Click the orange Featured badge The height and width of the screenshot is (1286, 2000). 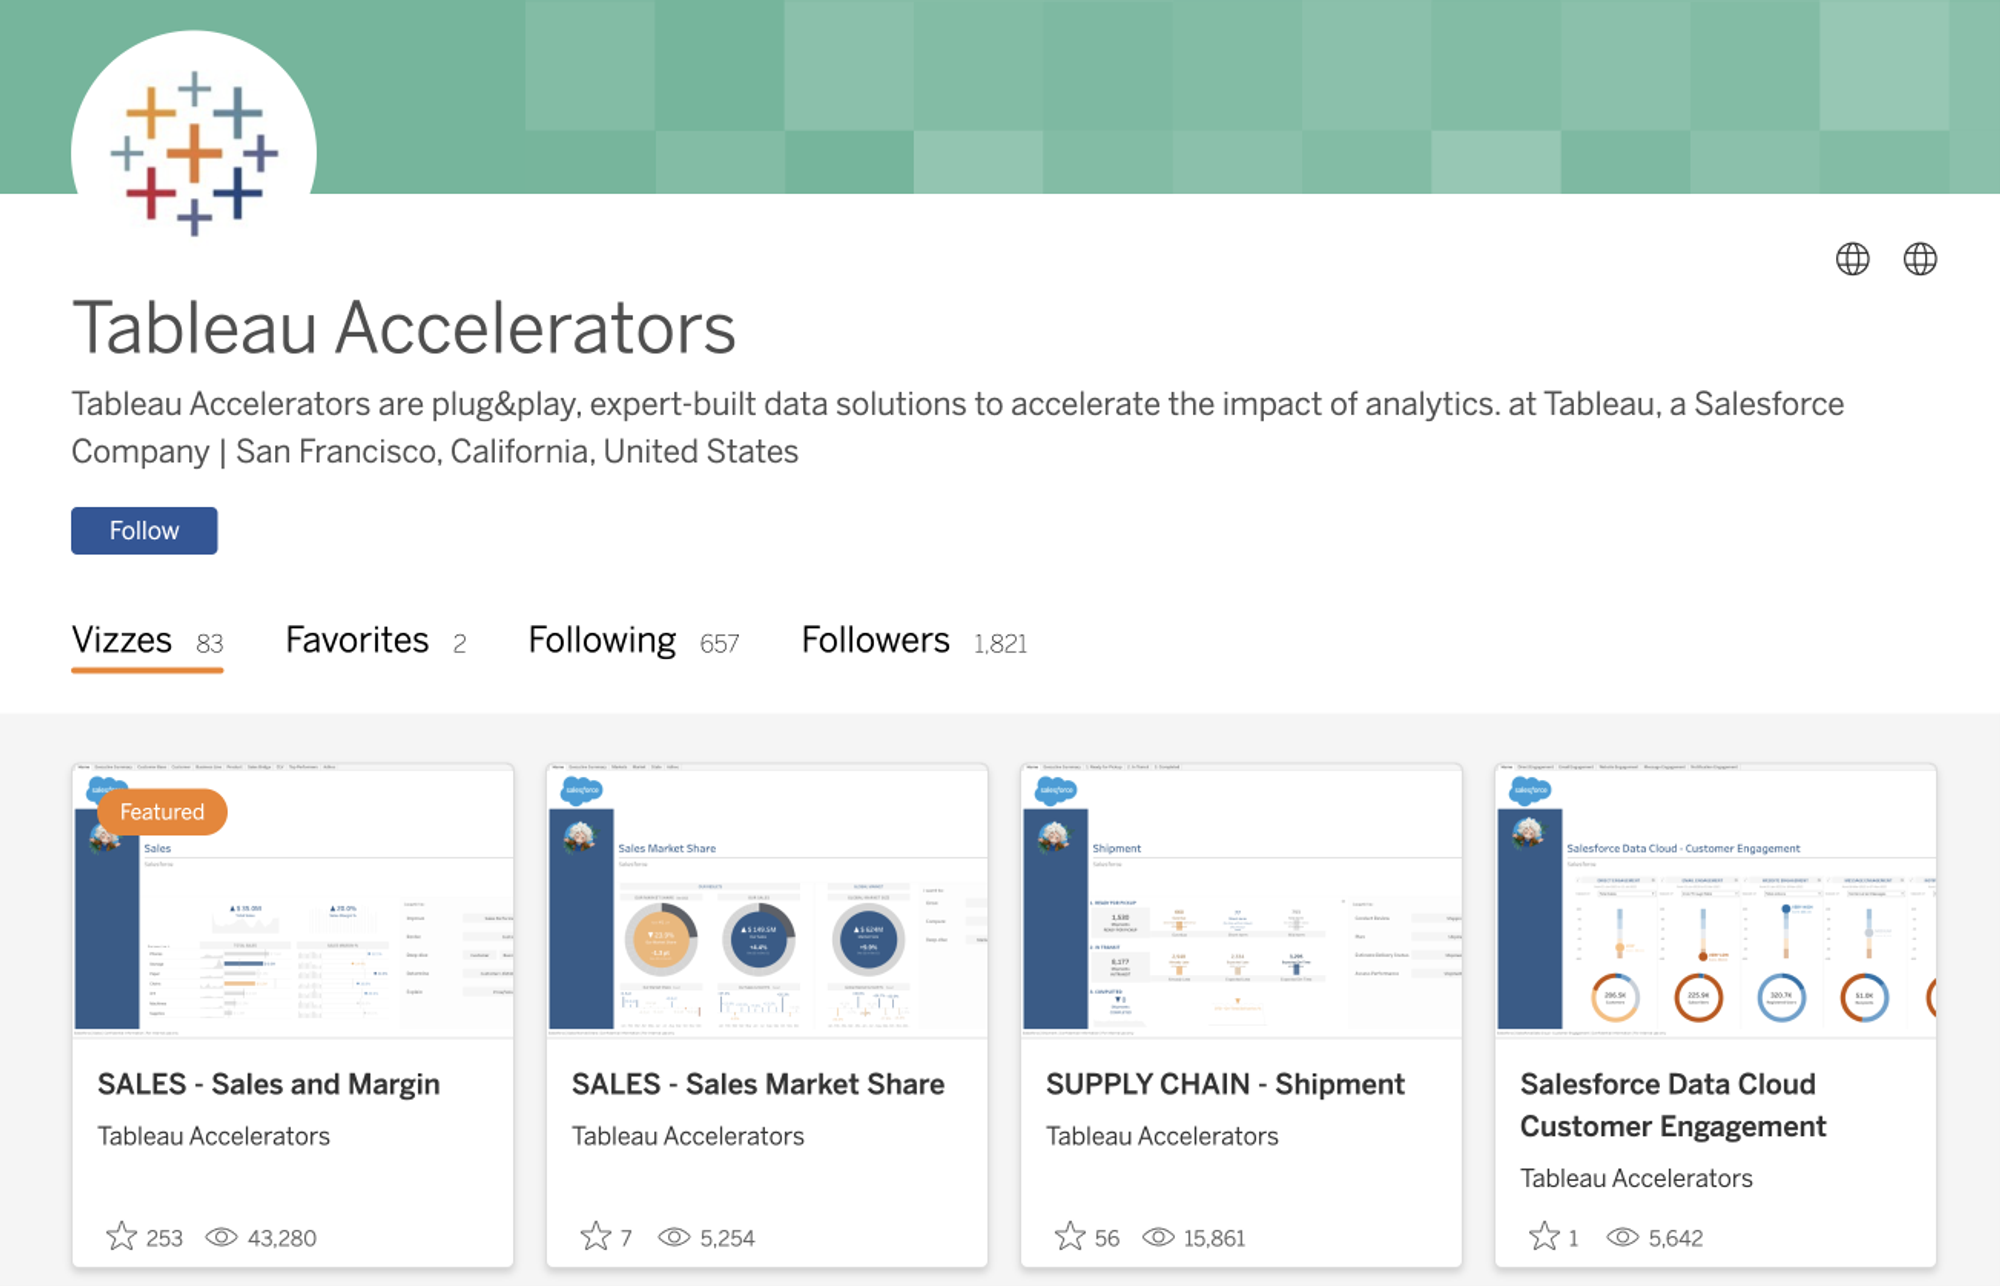162,812
